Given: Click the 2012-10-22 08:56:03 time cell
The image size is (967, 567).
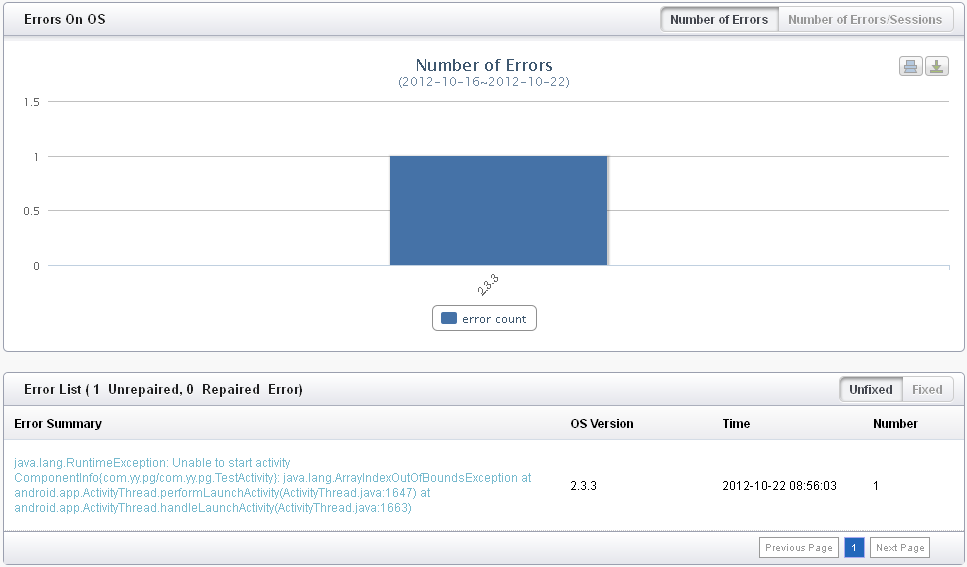Looking at the screenshot, I should pos(780,486).
